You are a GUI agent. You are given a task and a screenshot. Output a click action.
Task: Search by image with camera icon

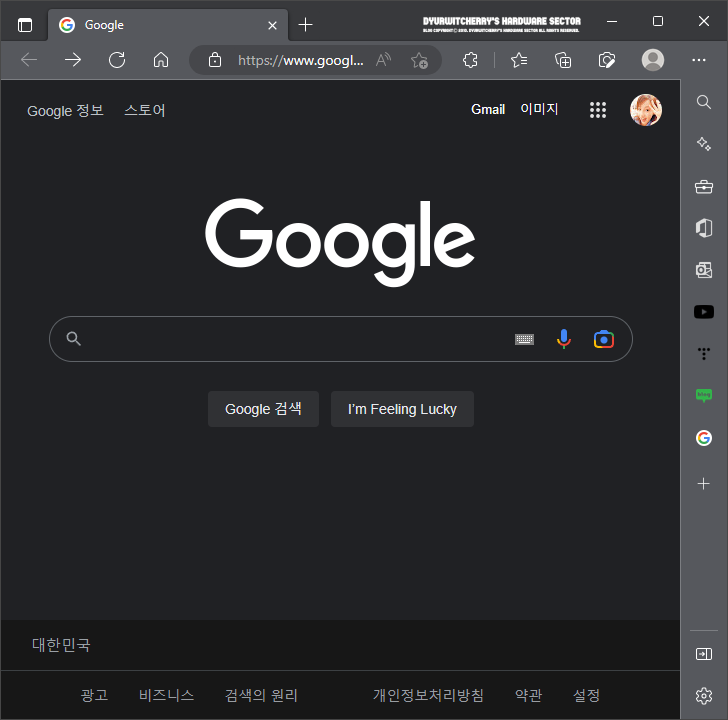coord(604,339)
